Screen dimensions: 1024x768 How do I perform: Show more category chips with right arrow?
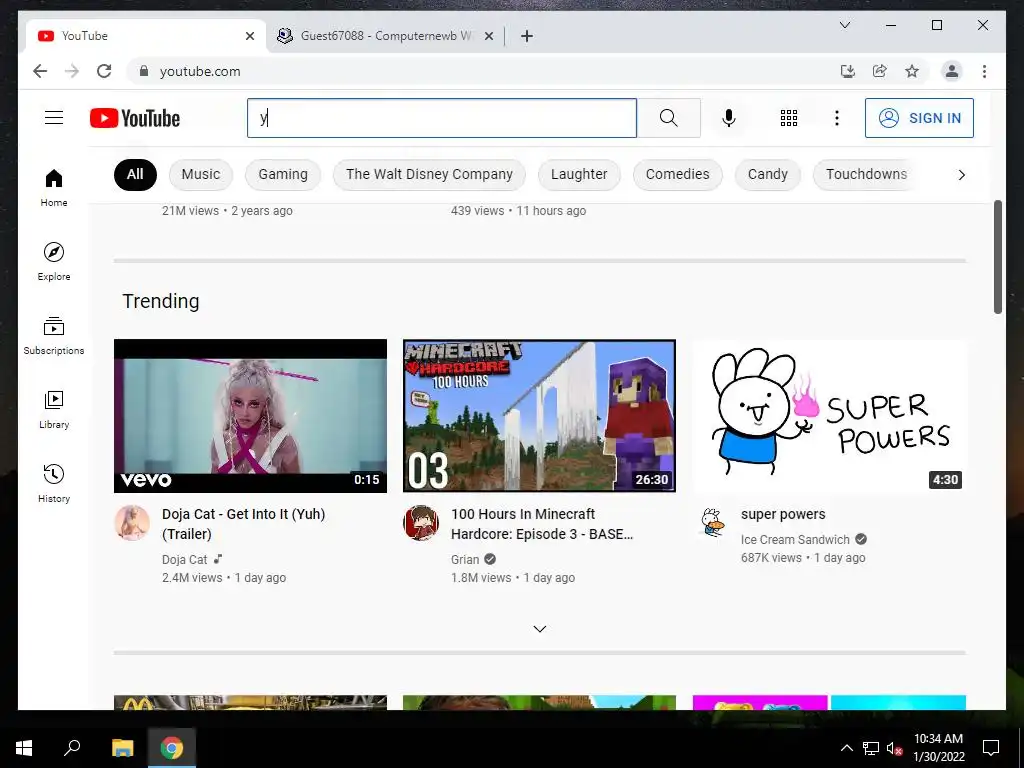tap(961, 174)
